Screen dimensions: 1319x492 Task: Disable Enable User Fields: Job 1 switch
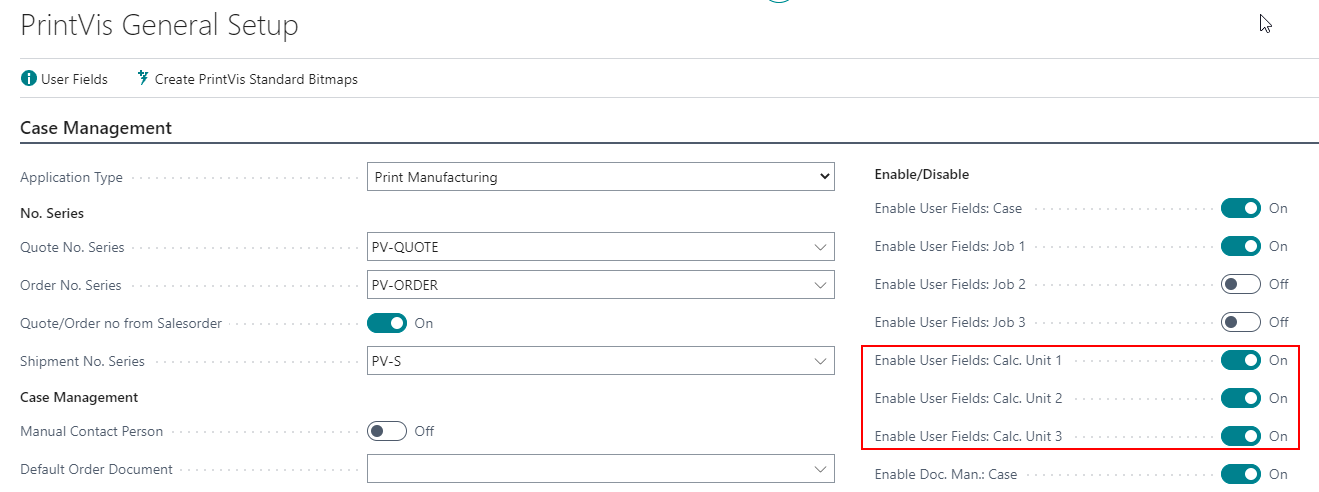[x=1241, y=246]
